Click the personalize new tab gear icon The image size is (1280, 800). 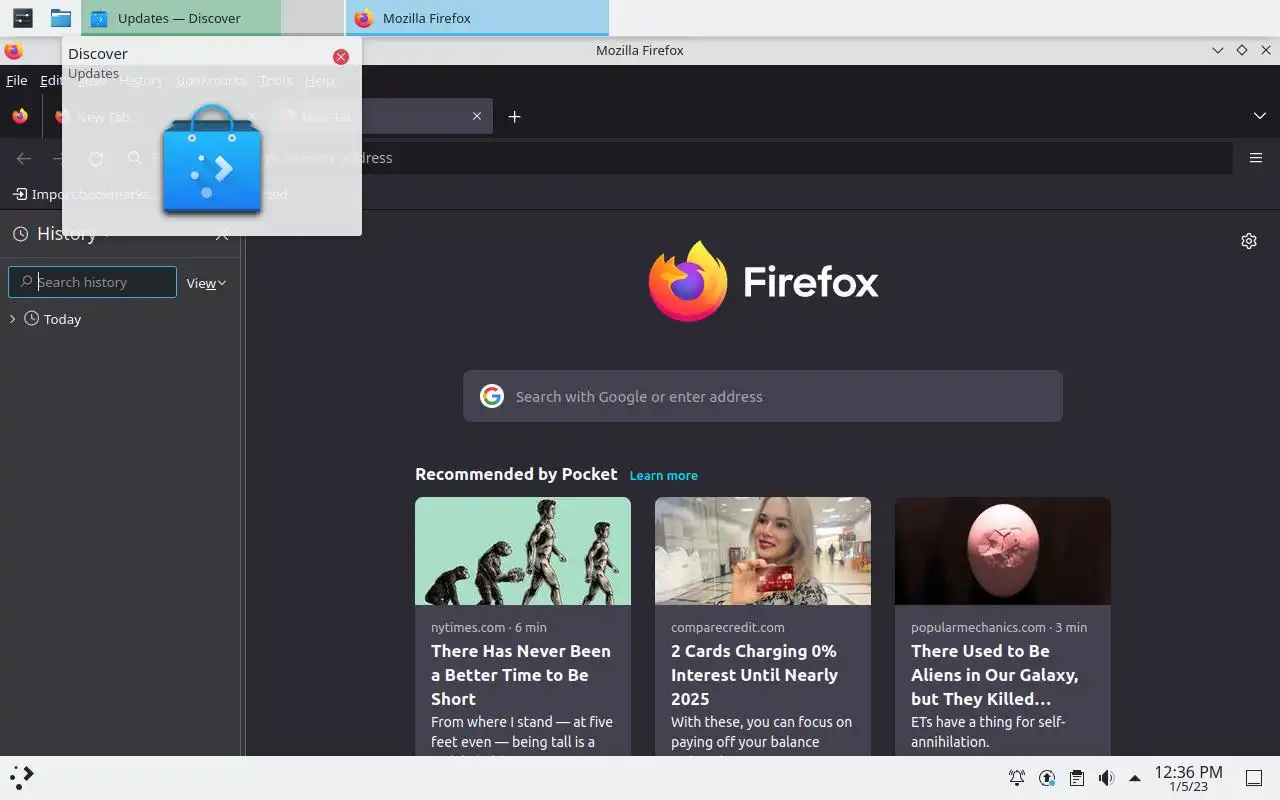[1249, 241]
